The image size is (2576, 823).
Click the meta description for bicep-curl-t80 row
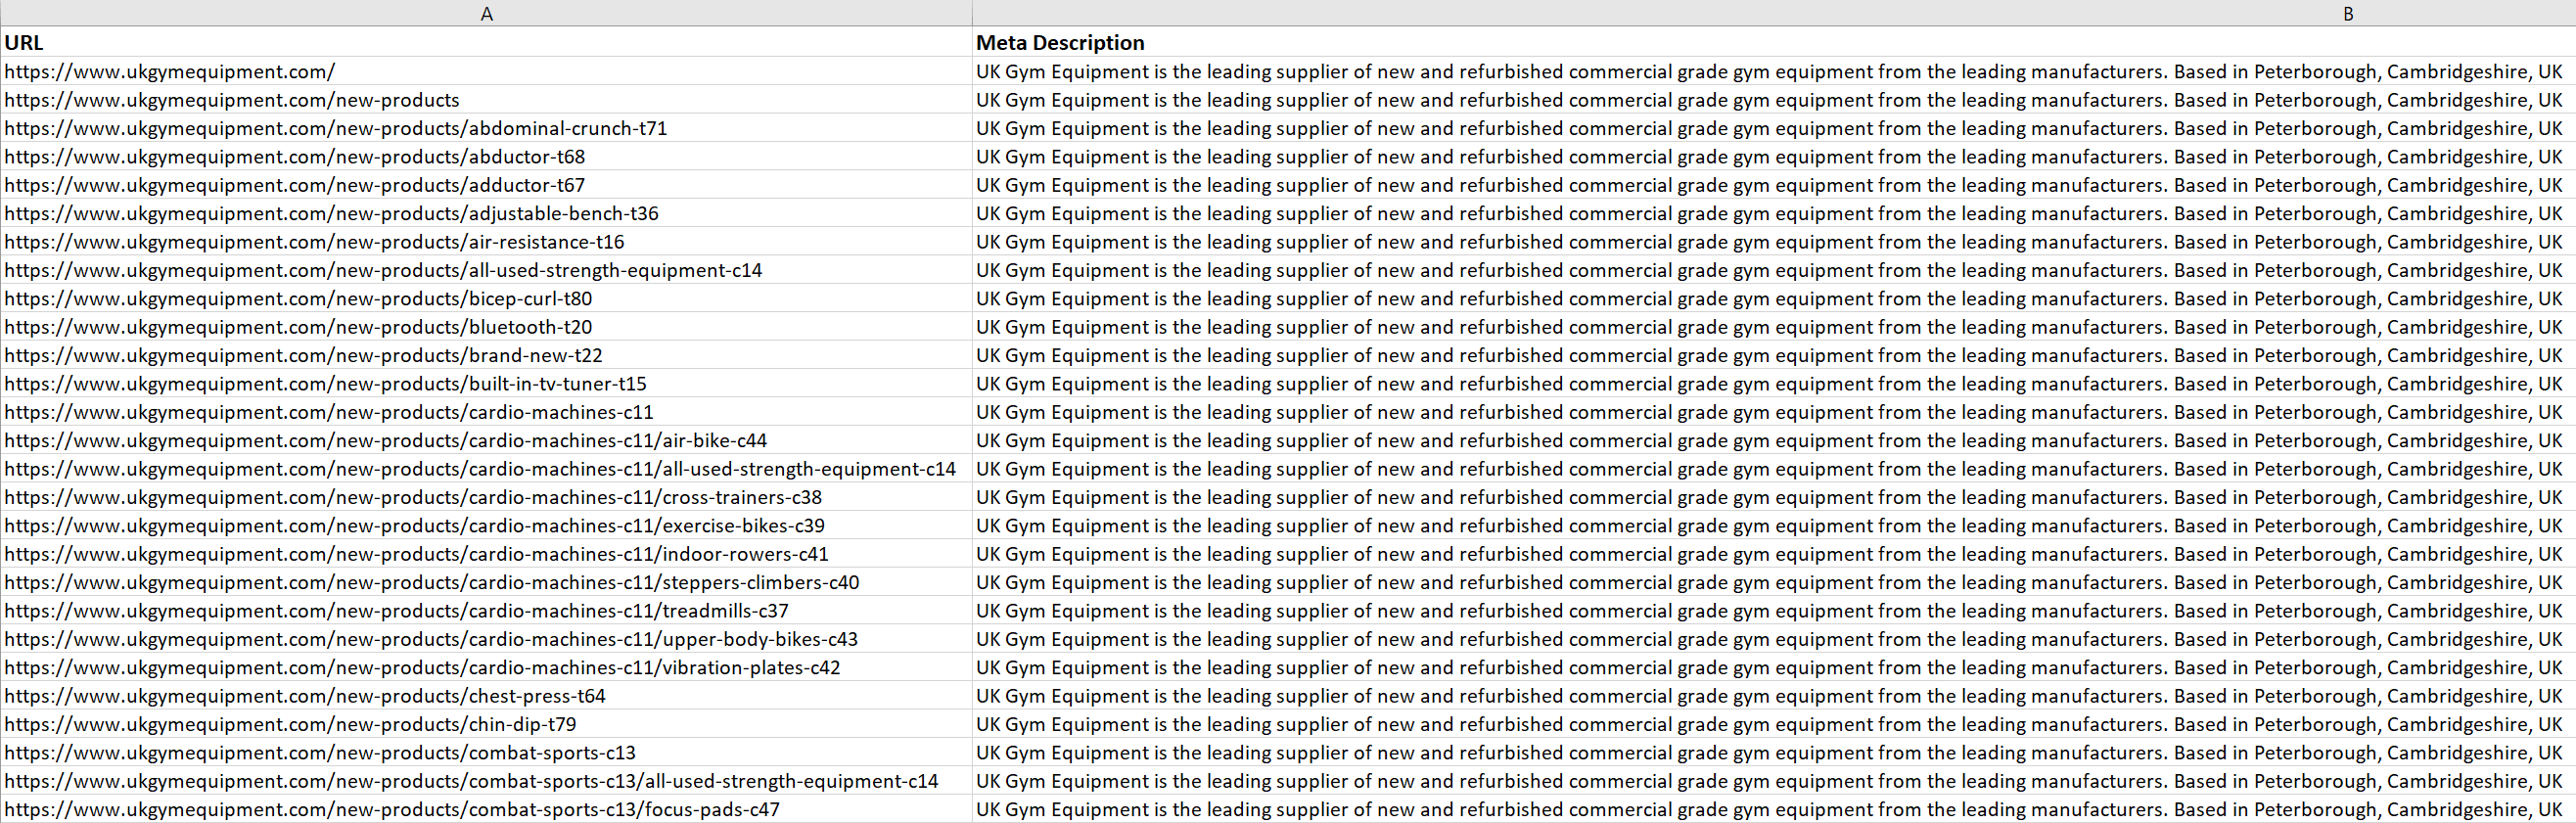coord(1700,298)
